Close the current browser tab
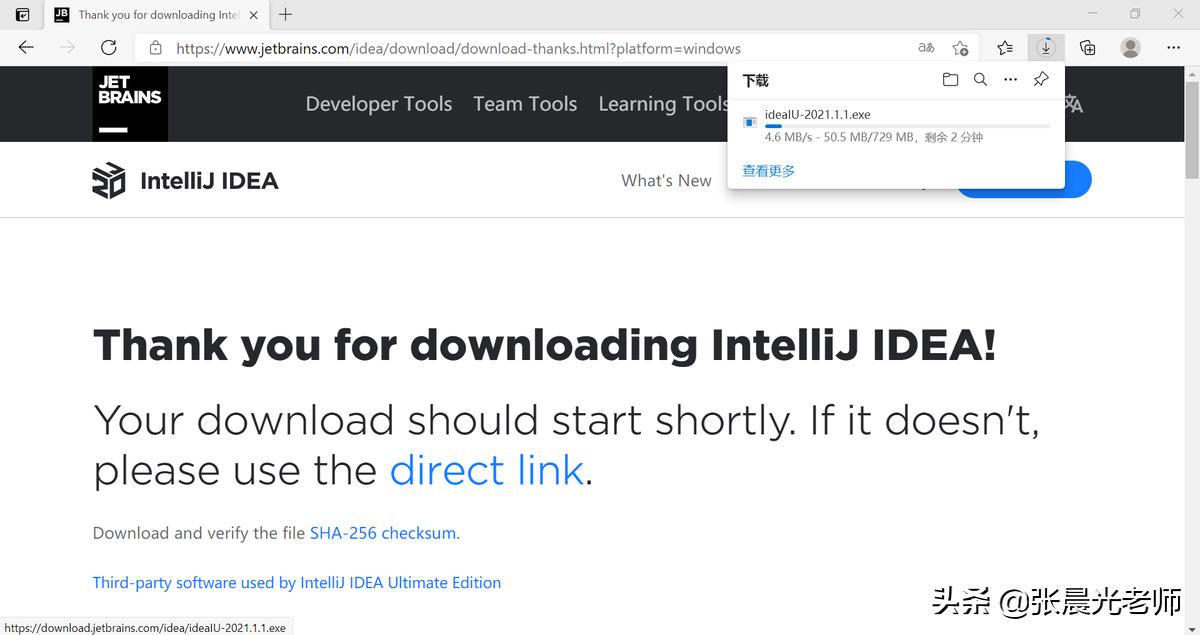Viewport: 1200px width, 635px height. tap(253, 15)
